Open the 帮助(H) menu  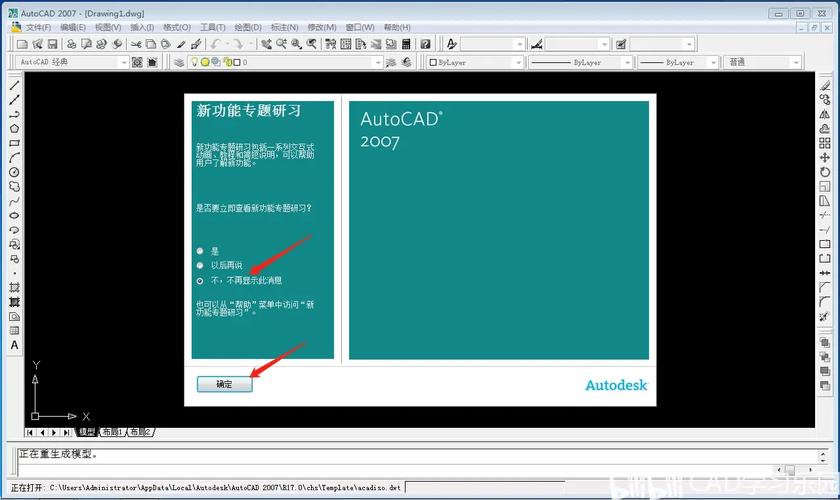397,27
